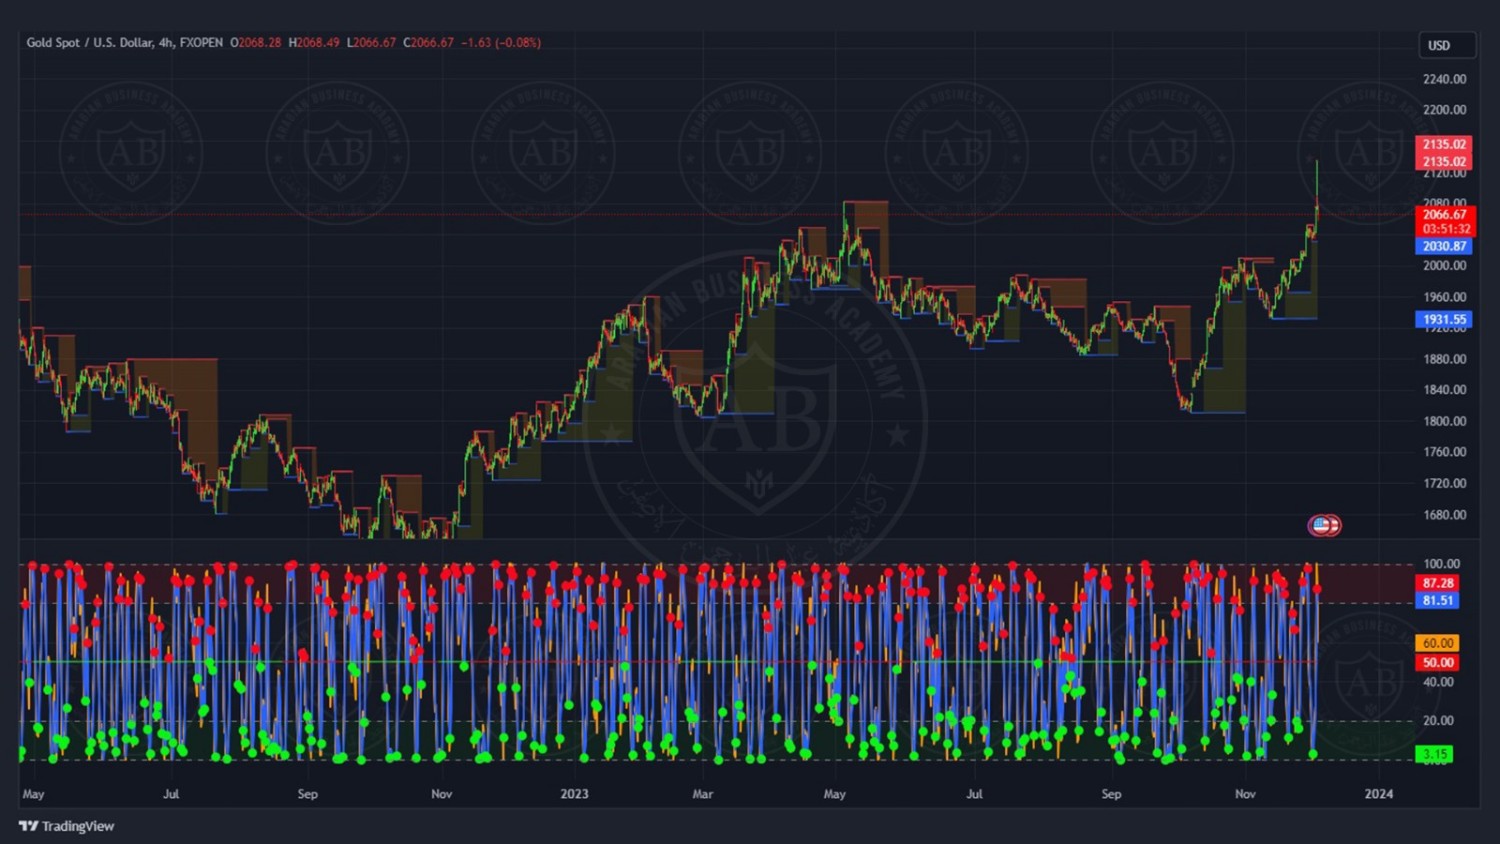1500x844 pixels.
Task: Click the green 3.15 oscillator label
Action: 1436,754
